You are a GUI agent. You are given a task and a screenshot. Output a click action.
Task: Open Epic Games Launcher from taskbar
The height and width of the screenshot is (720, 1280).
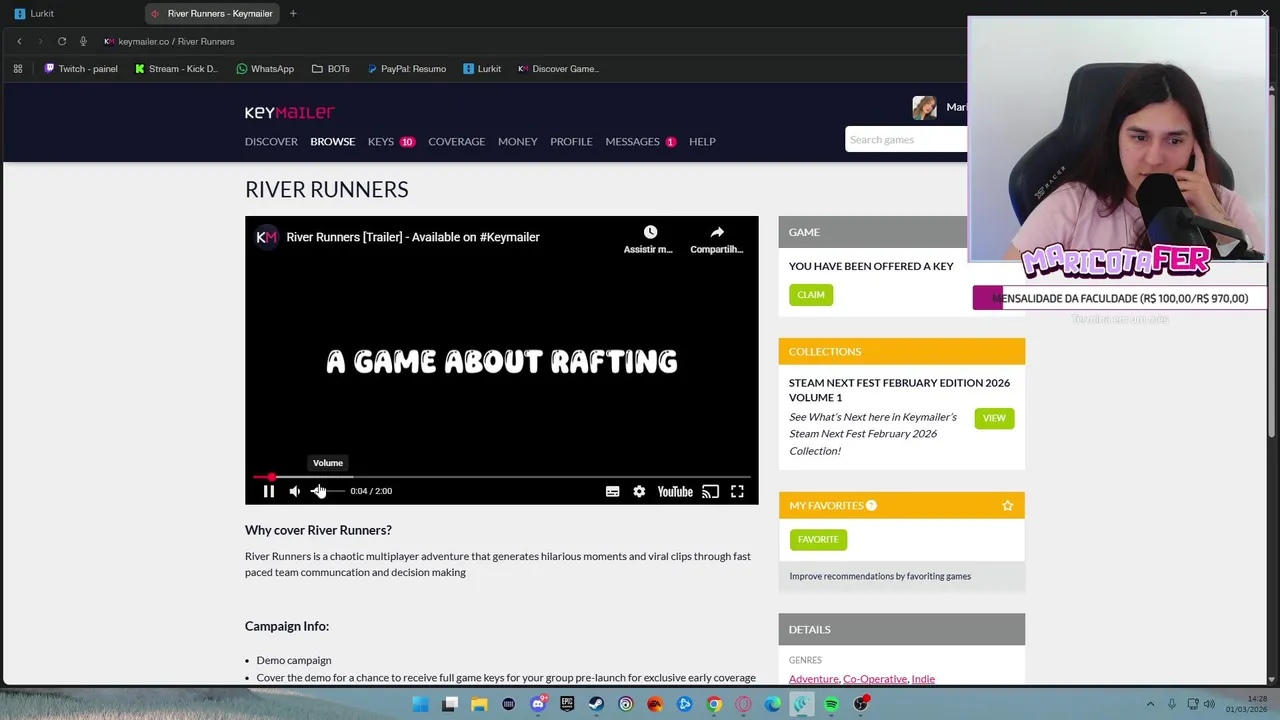click(567, 704)
